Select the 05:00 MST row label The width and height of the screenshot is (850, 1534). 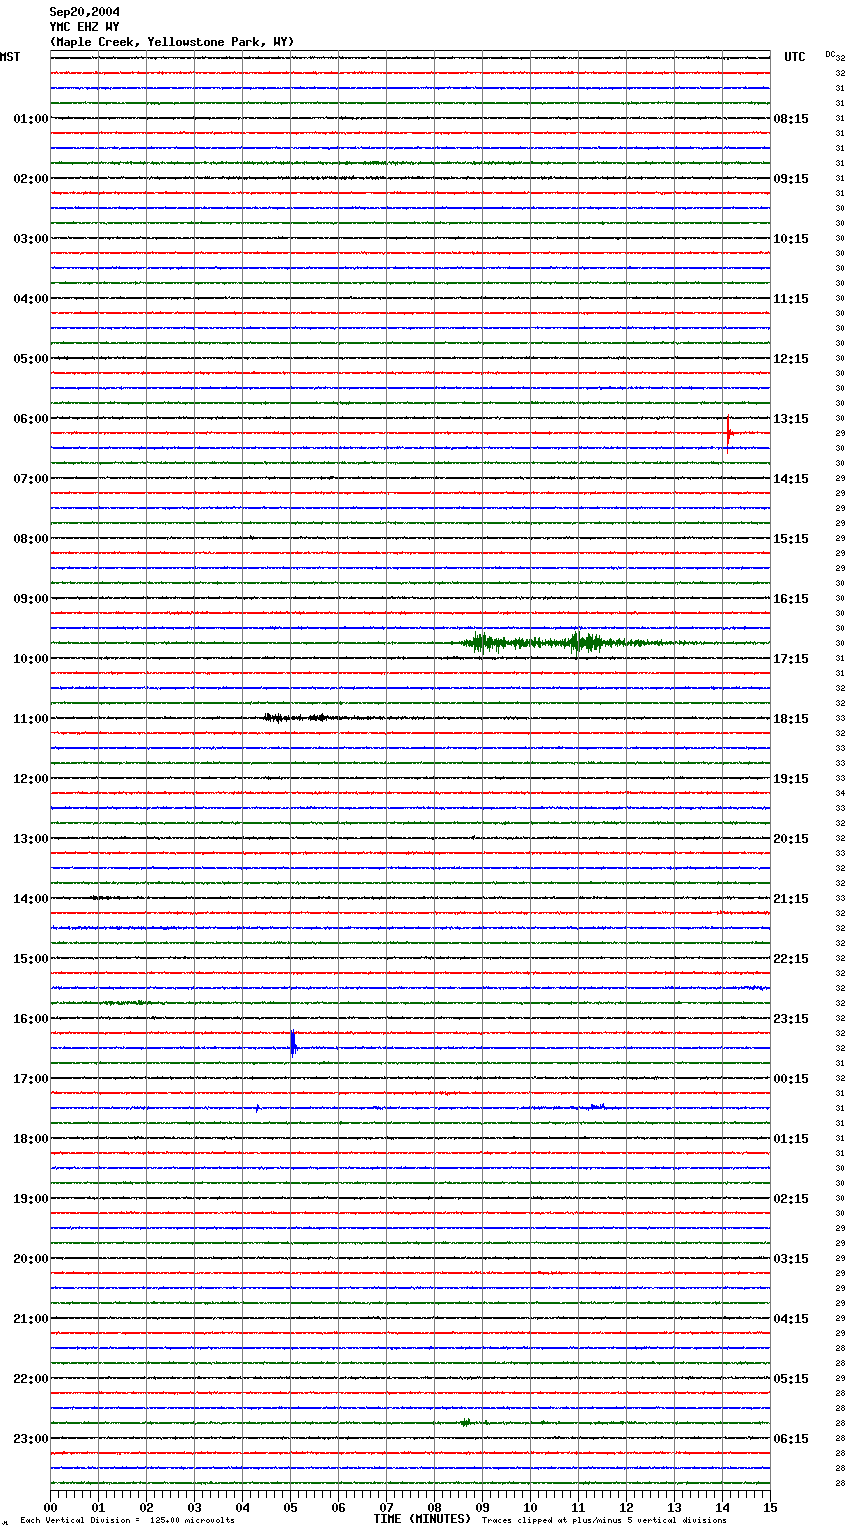click(x=30, y=359)
